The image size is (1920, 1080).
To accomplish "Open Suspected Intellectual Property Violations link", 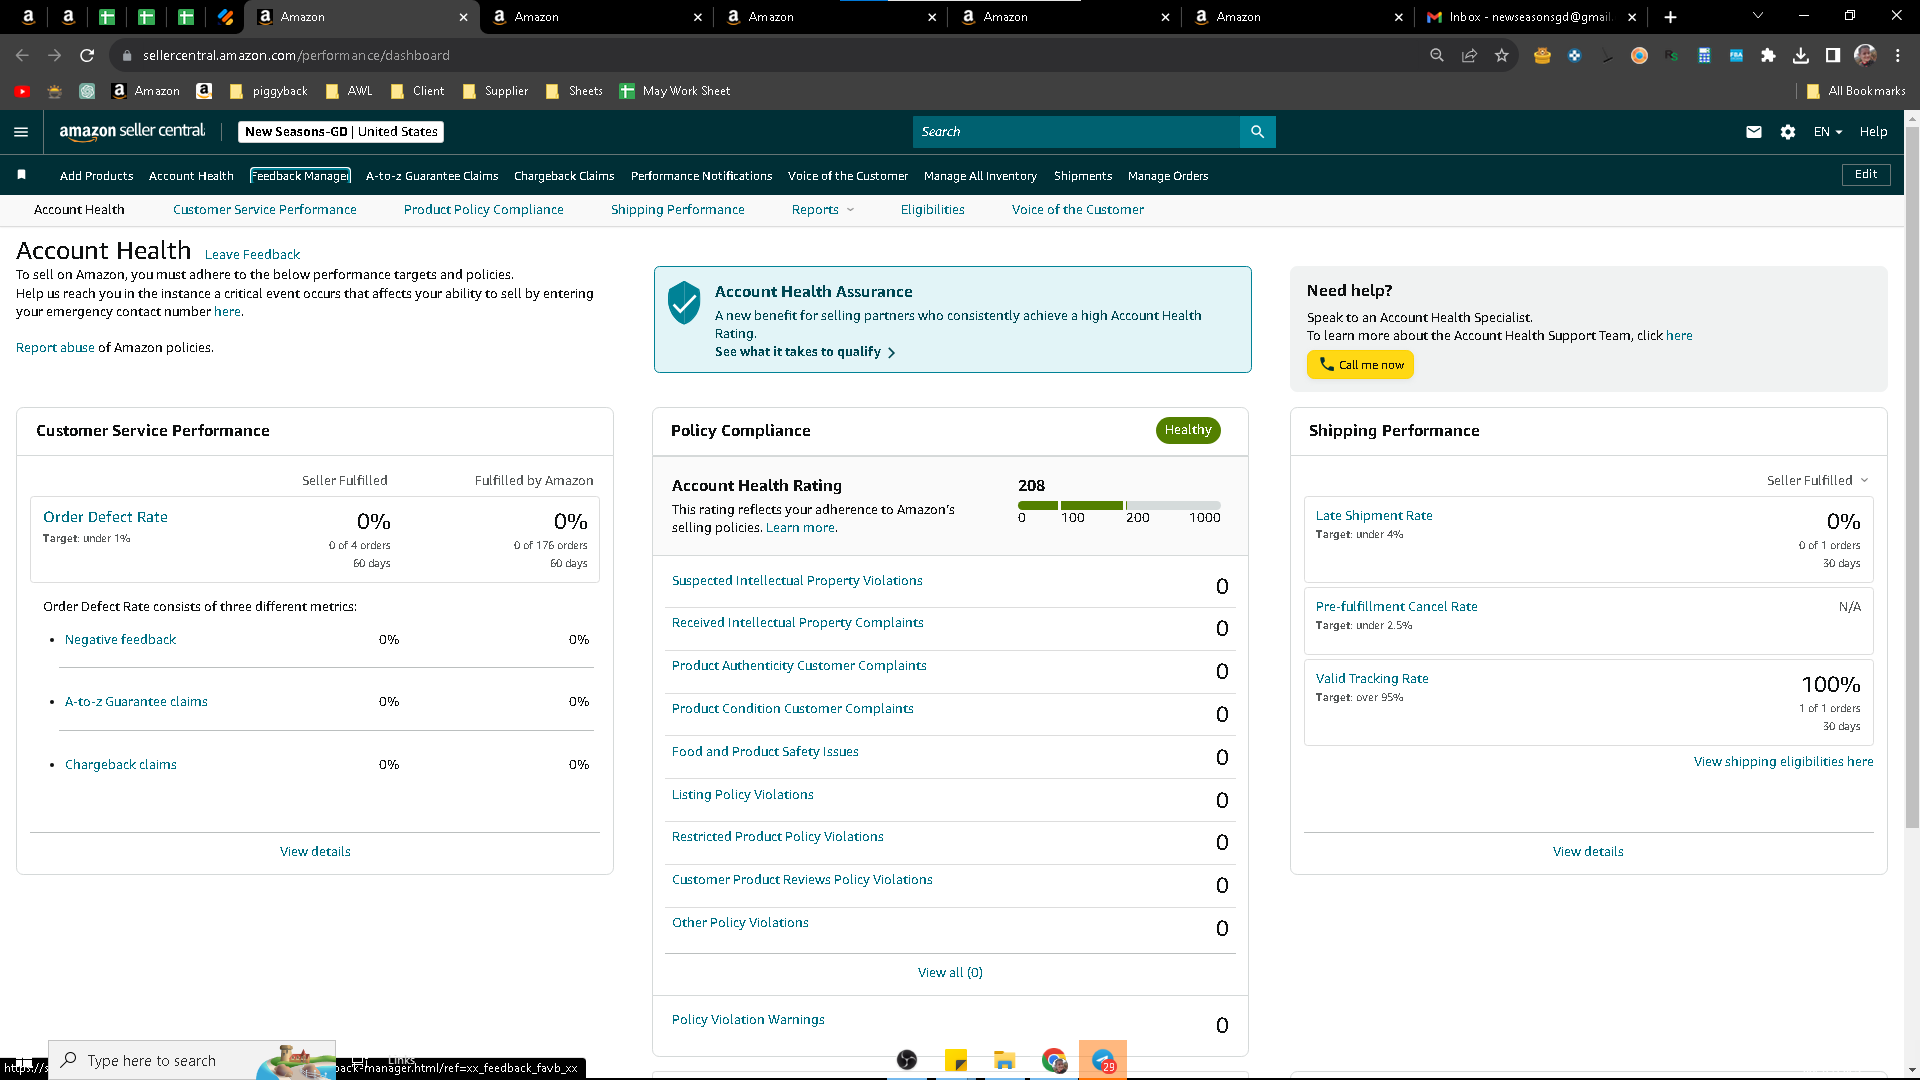I will pos(797,581).
